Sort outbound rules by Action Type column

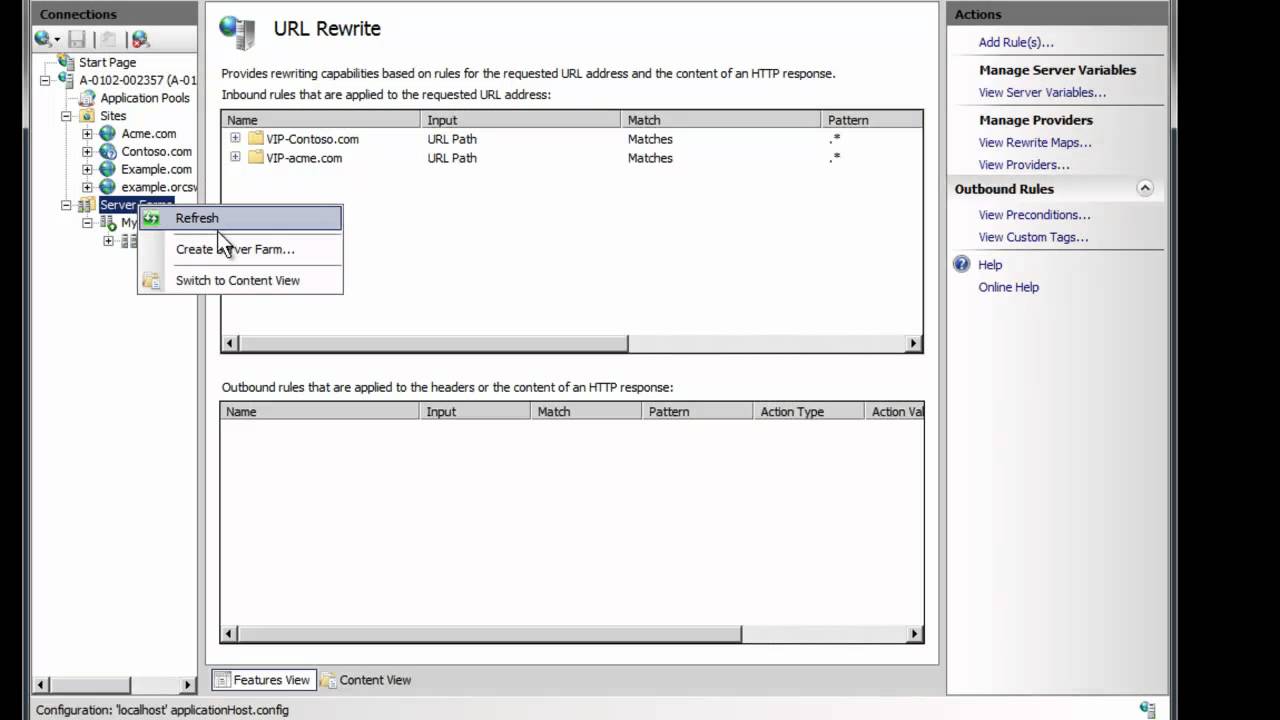(x=808, y=412)
